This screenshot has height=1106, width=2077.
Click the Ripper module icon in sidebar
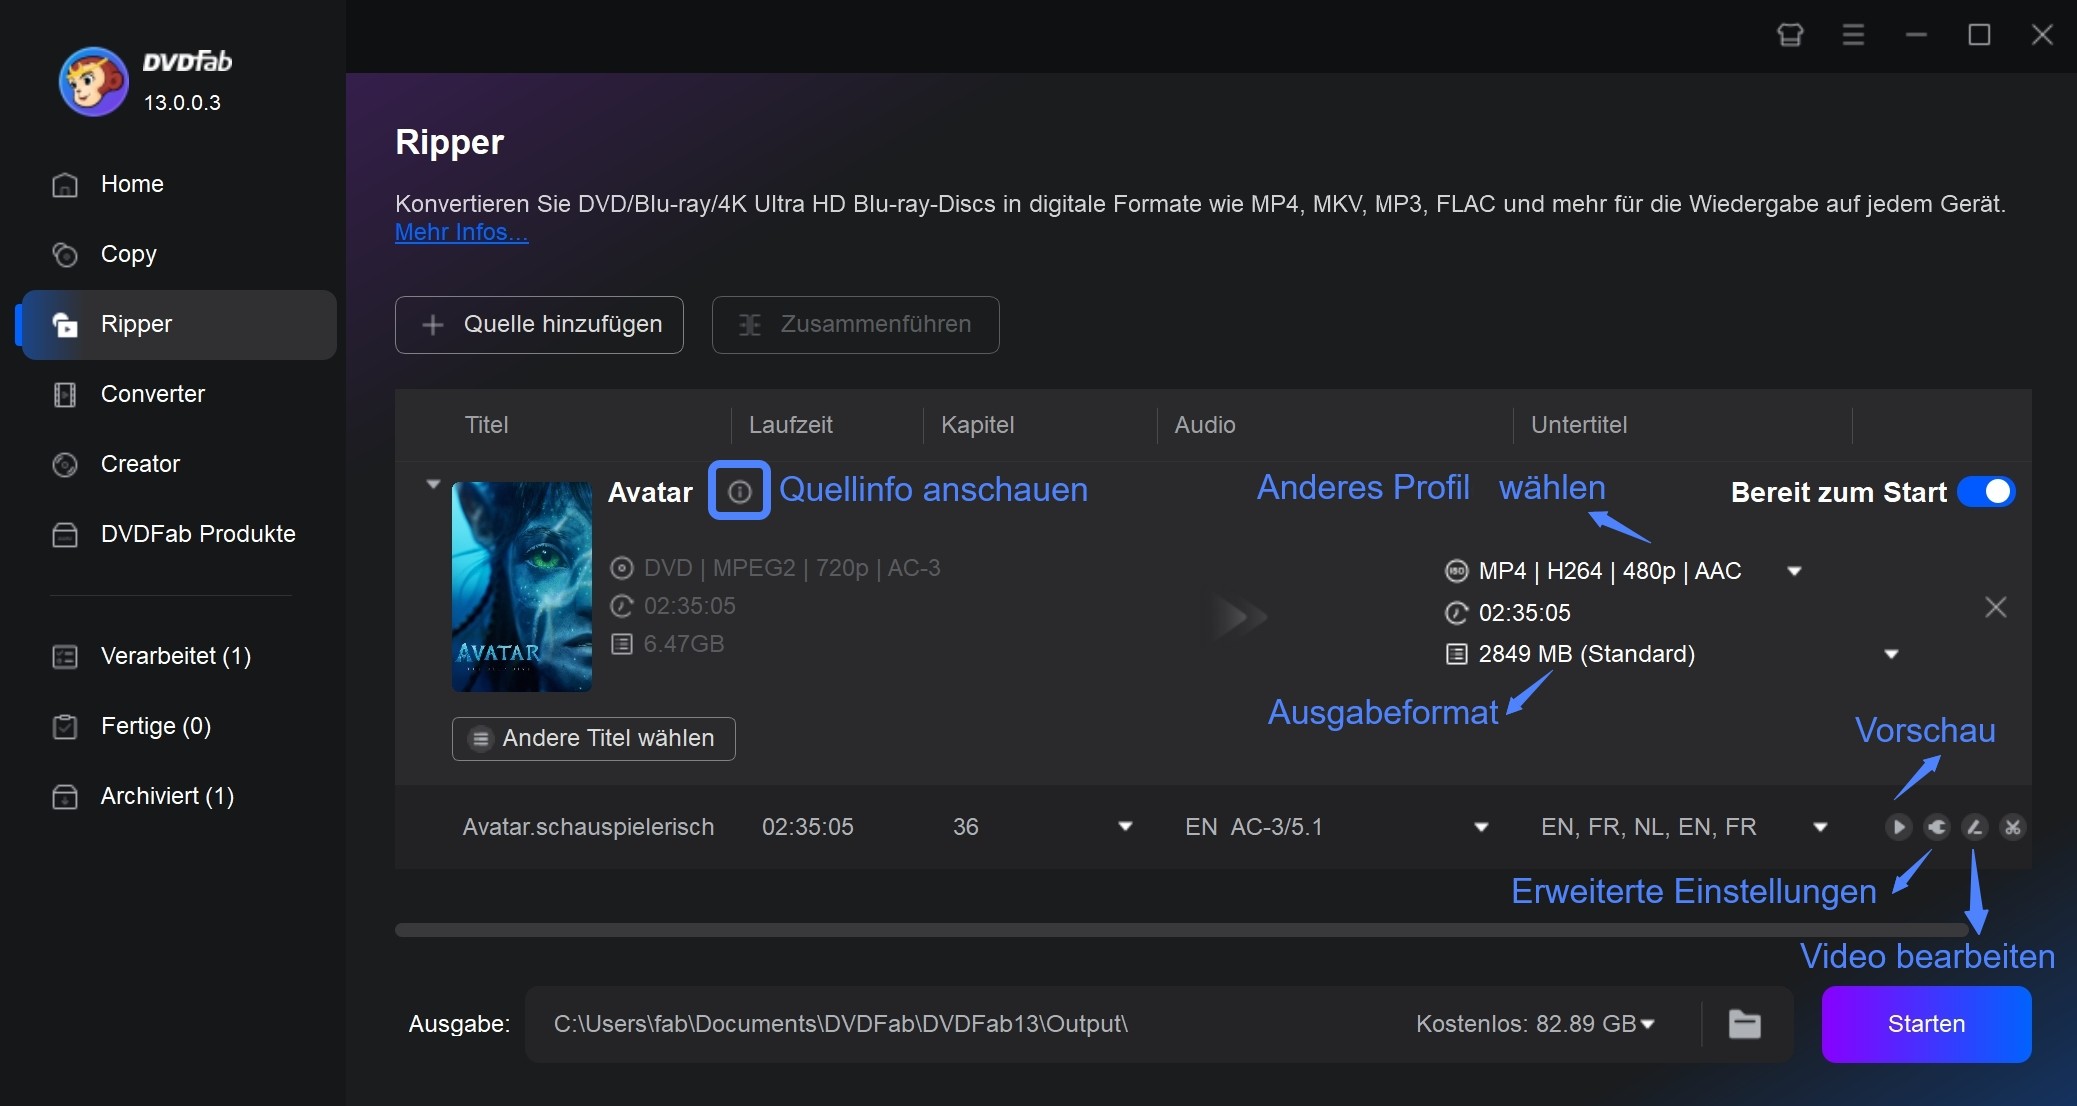(x=66, y=324)
